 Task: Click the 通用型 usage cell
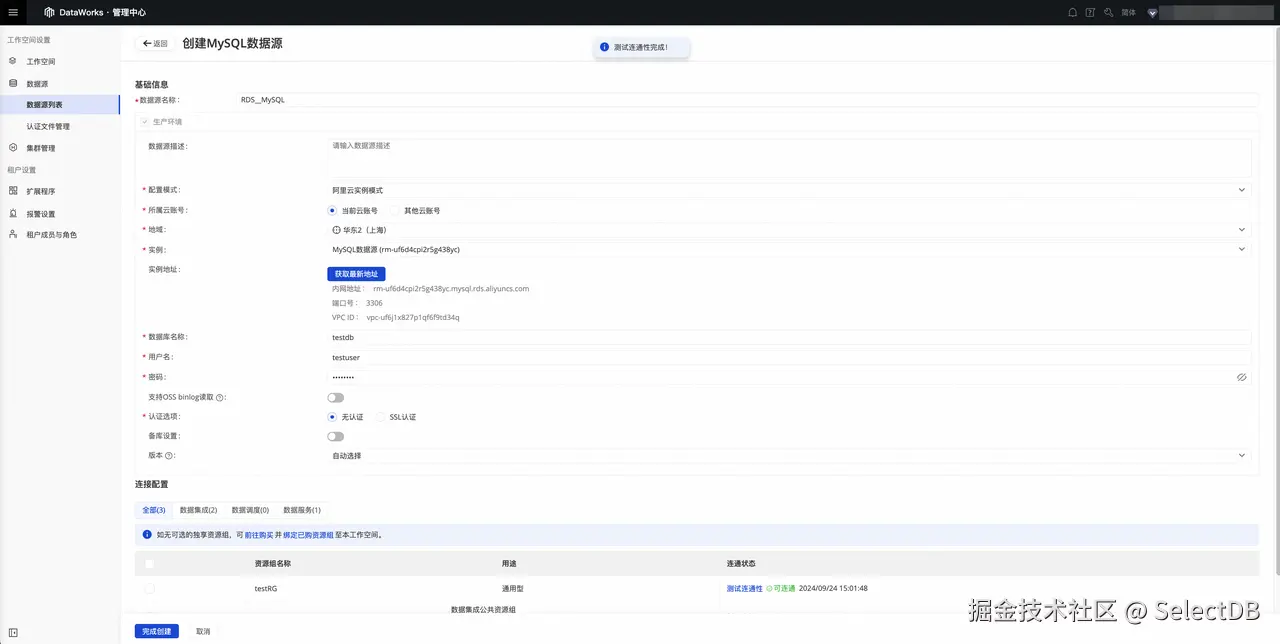coord(513,588)
